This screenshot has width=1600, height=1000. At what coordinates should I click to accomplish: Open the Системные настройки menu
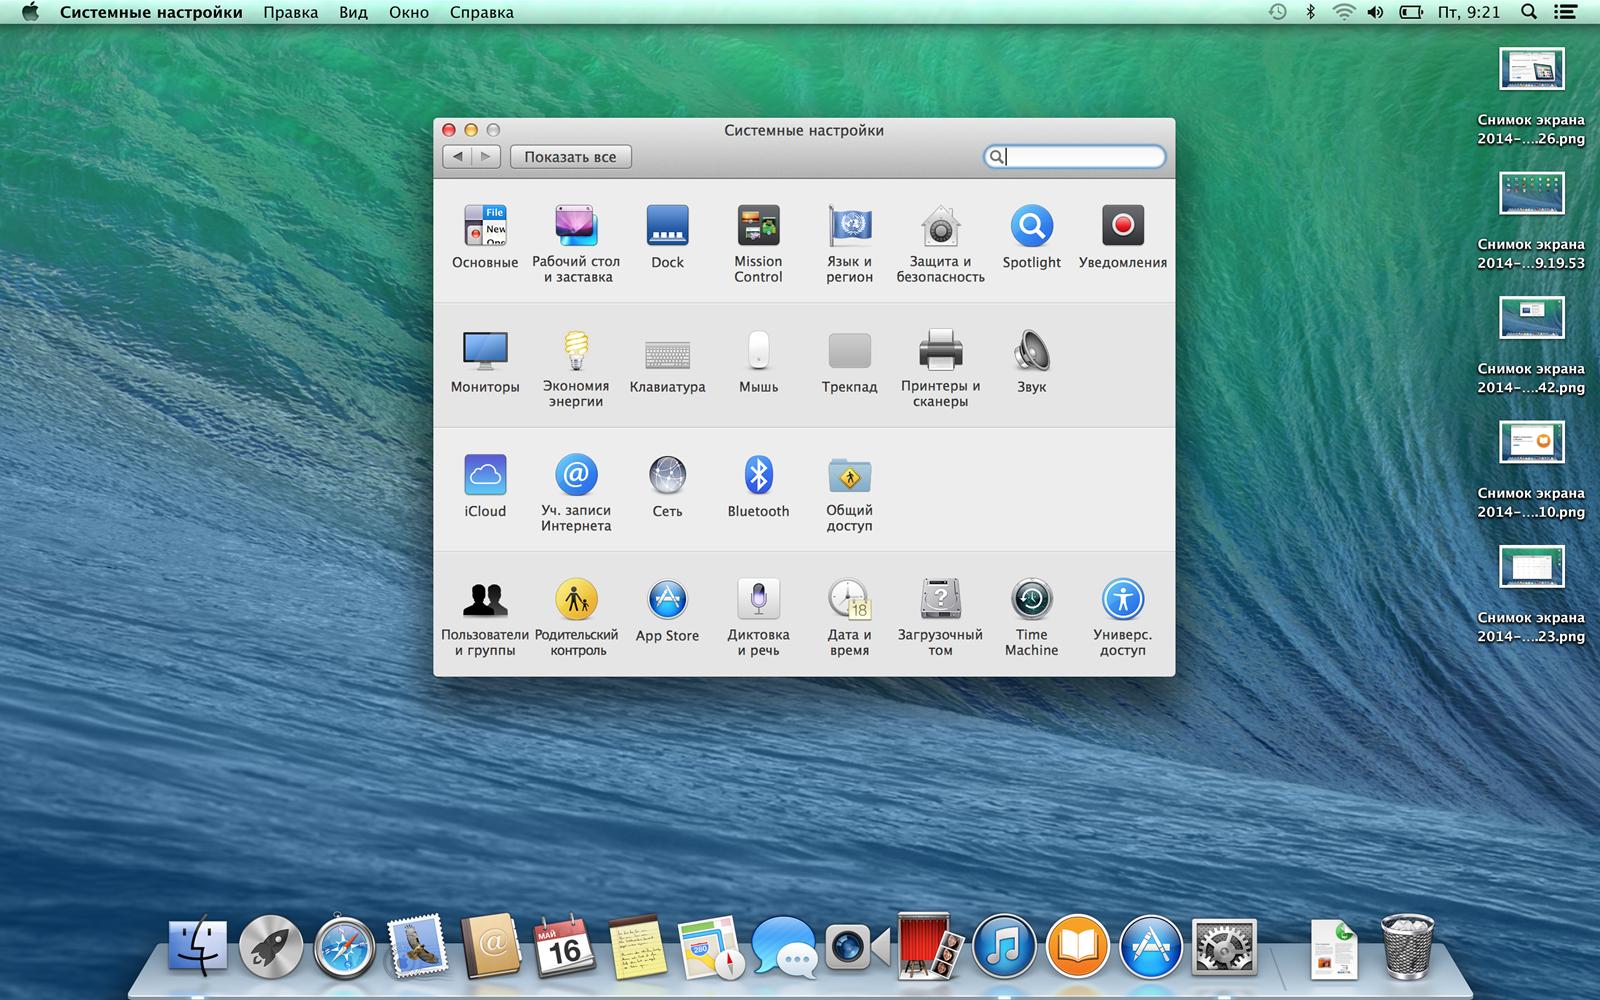[151, 13]
